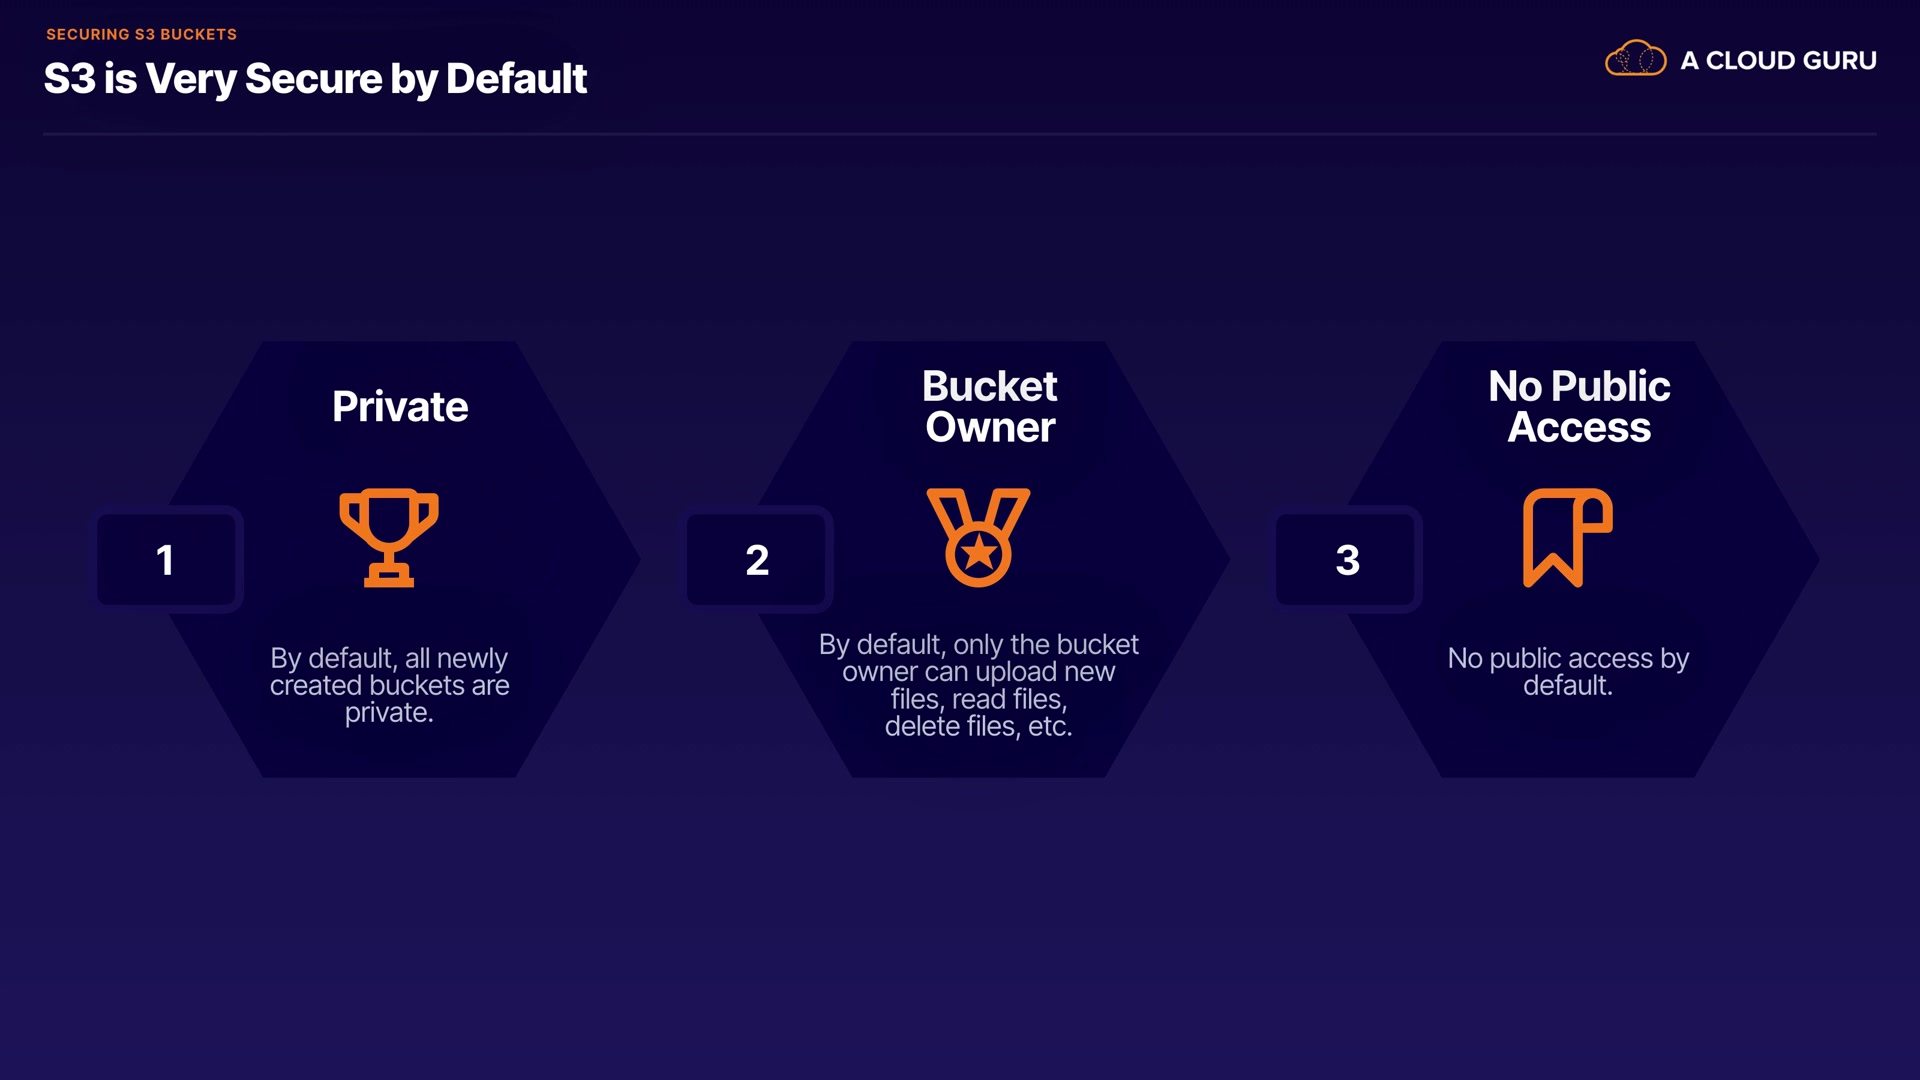The height and width of the screenshot is (1080, 1920).
Task: Select the number 3 step box
Action: coord(1347,559)
